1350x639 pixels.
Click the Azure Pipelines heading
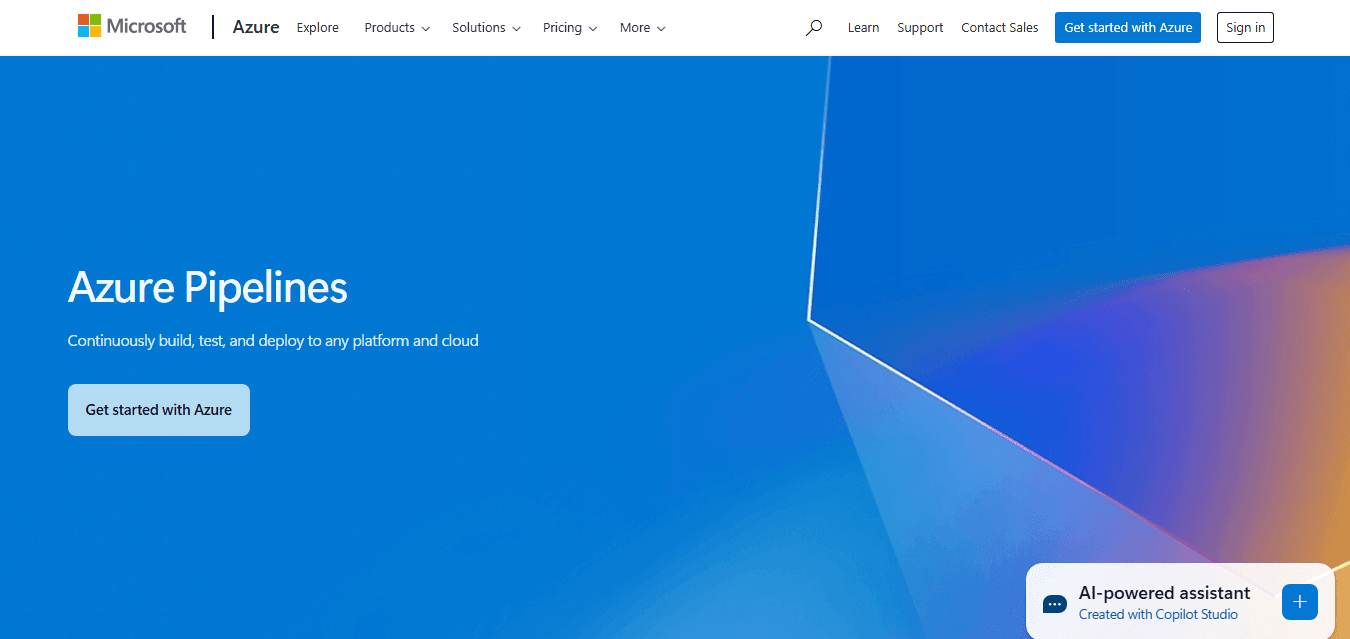coord(208,288)
